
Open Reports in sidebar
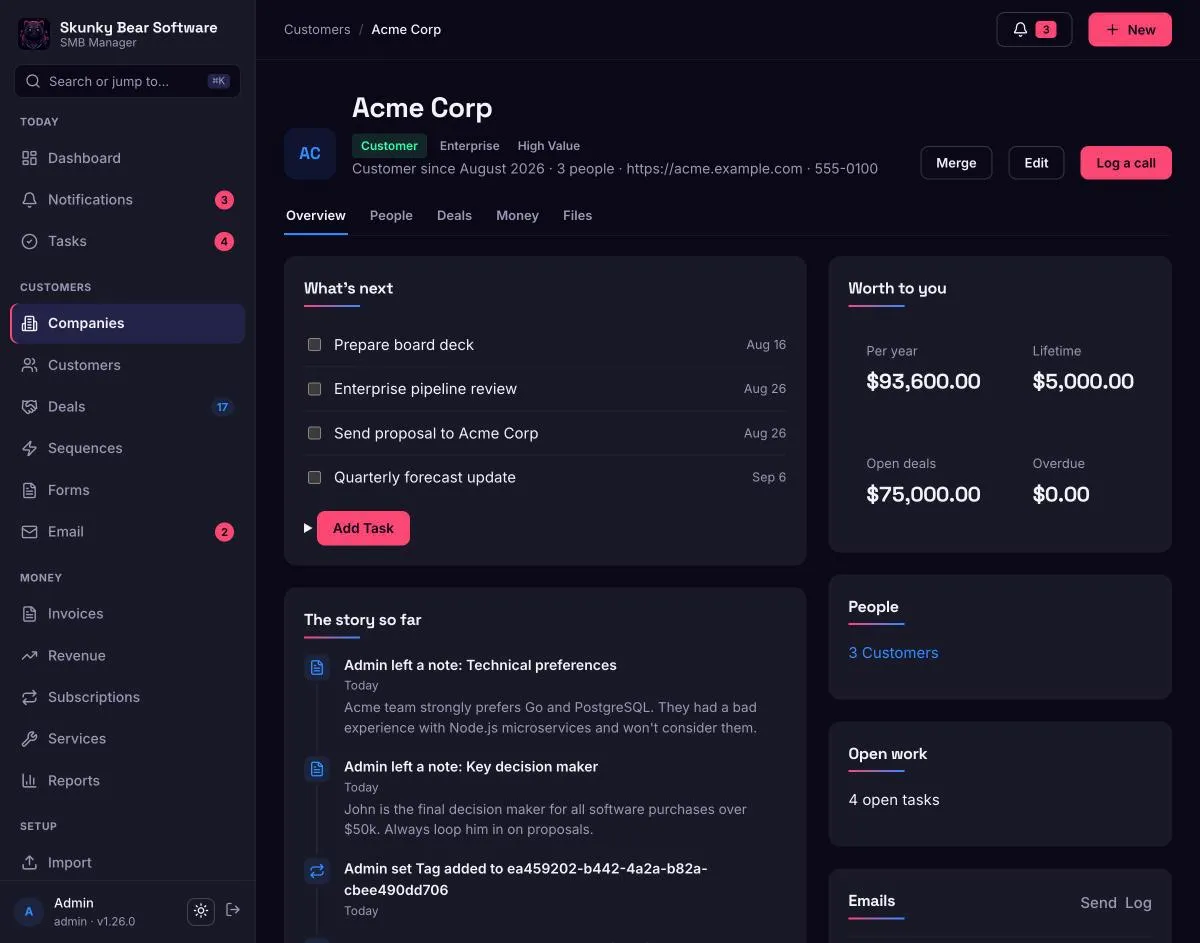(127, 781)
